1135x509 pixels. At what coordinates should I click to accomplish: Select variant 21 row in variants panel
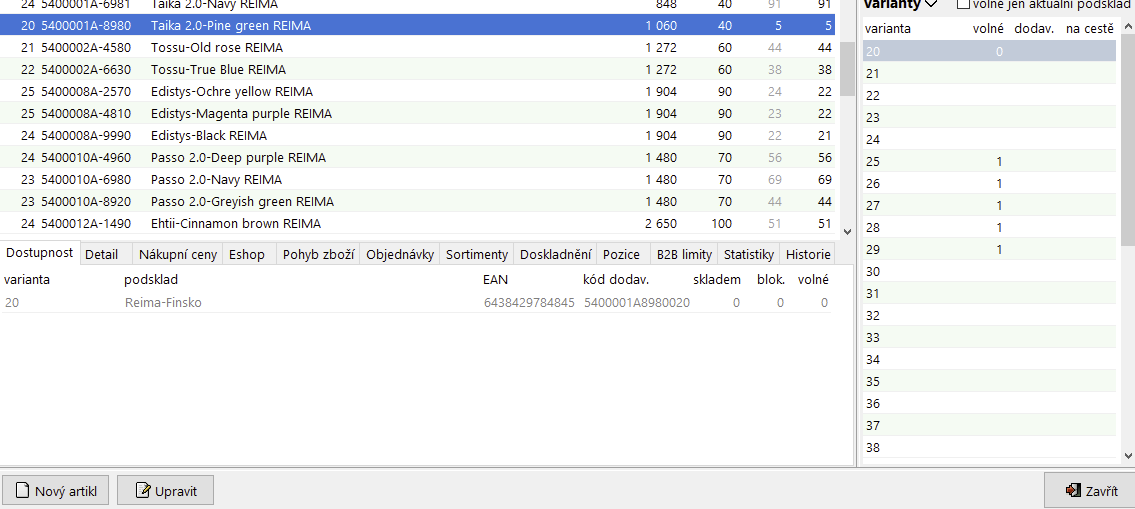click(989, 73)
